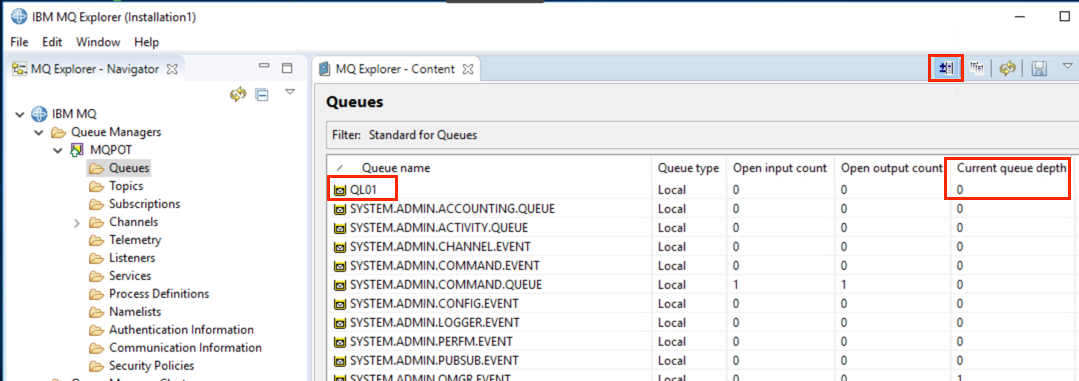Sort by Open input count column
This screenshot has width=1079, height=381.
coord(780,168)
